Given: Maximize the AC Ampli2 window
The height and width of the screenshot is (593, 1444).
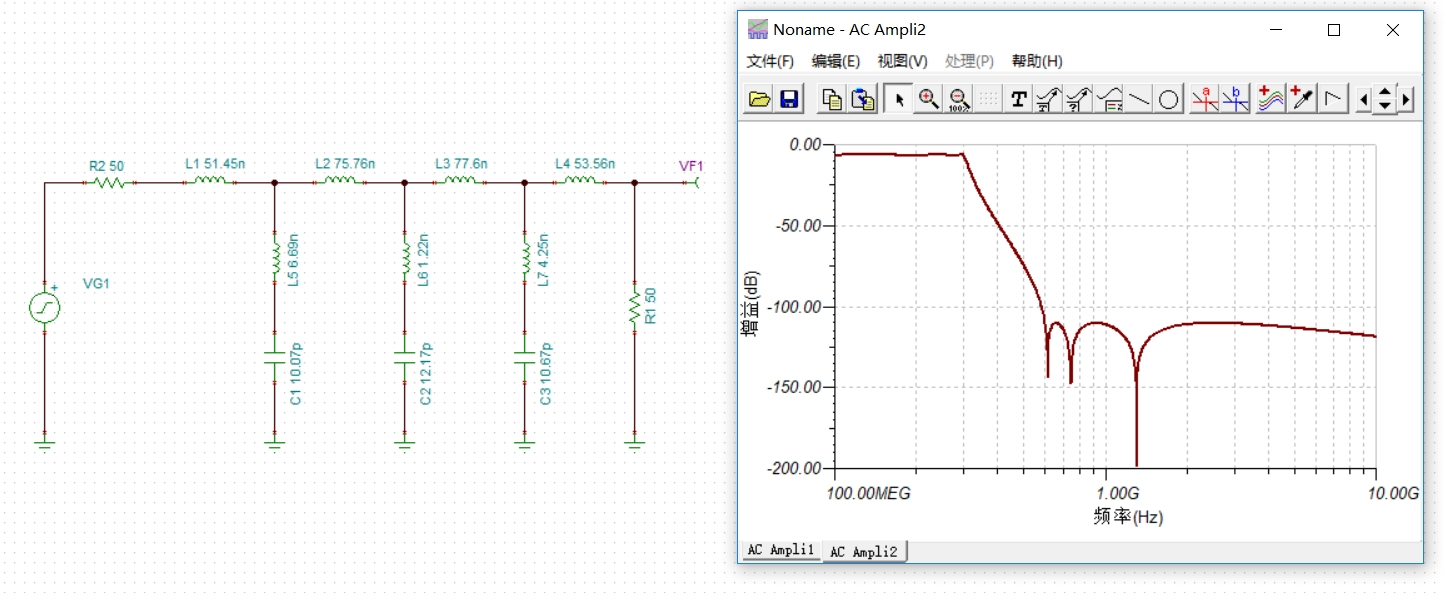Looking at the screenshot, I should coord(1334,30).
